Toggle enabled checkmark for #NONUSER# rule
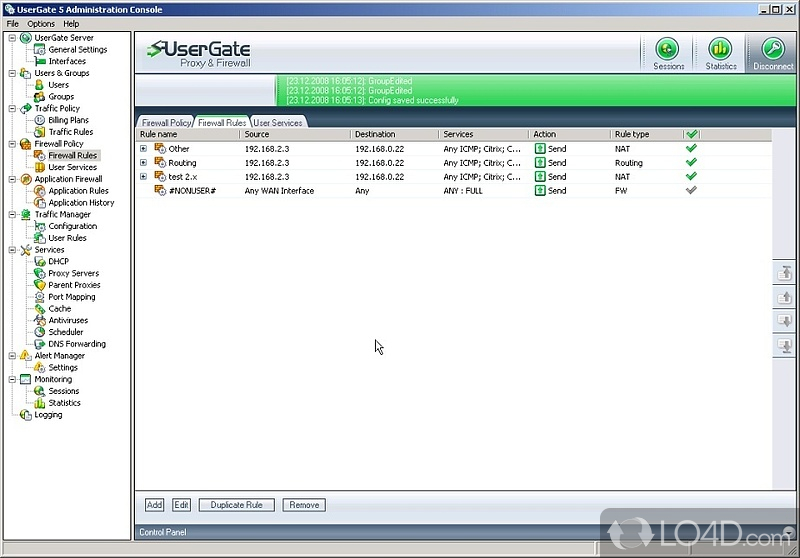Screen dimensions: 800x558 [x=691, y=190]
